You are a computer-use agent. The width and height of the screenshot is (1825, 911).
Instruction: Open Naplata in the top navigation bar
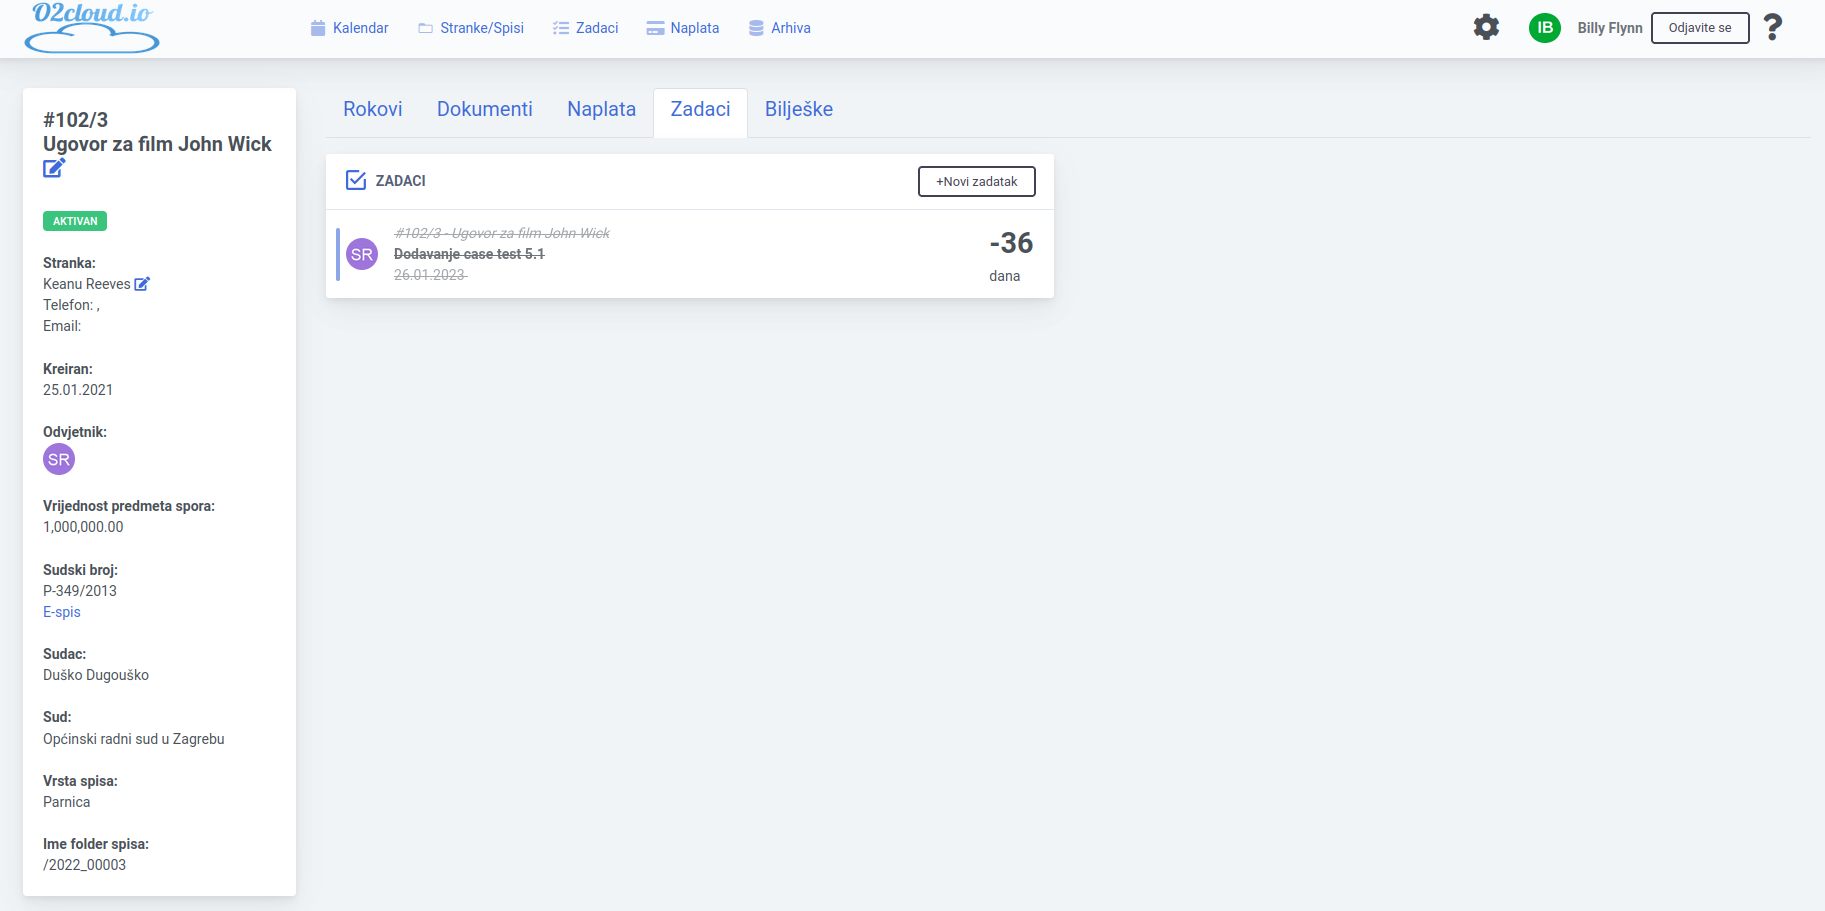tap(683, 28)
